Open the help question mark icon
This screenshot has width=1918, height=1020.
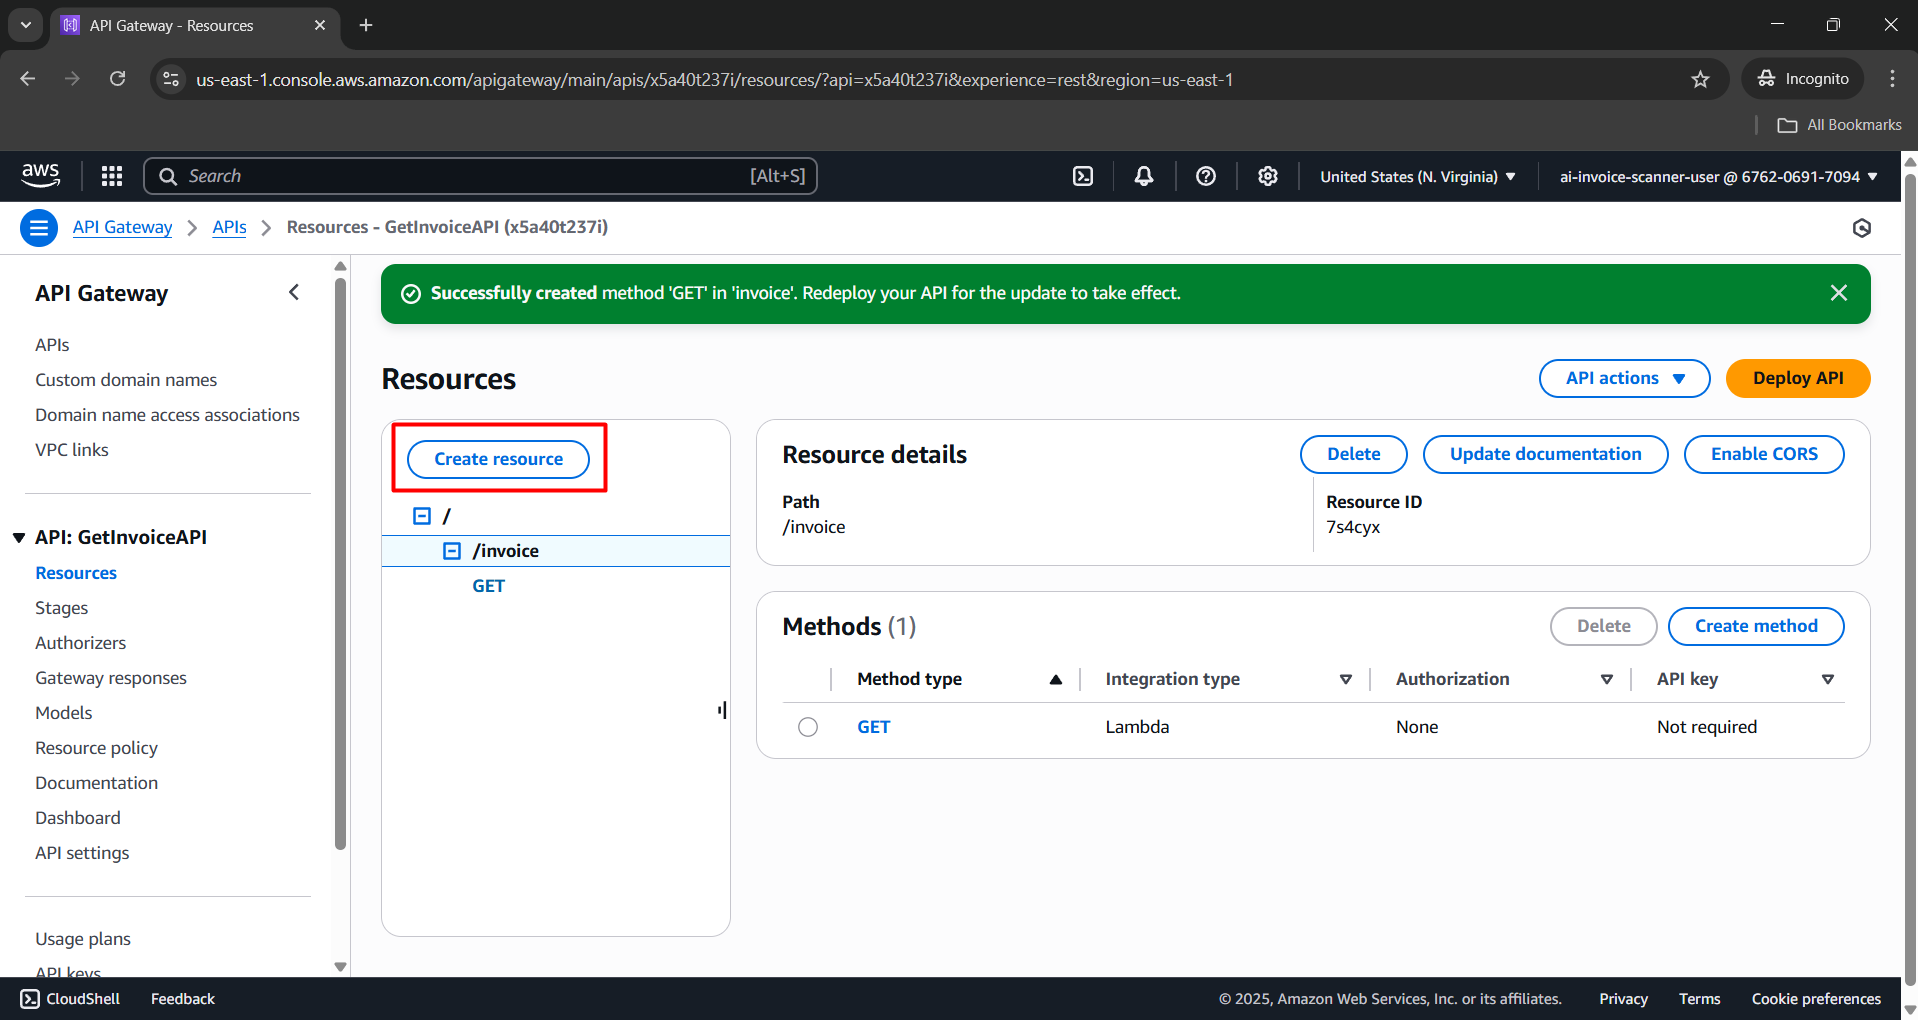pyautogui.click(x=1206, y=176)
